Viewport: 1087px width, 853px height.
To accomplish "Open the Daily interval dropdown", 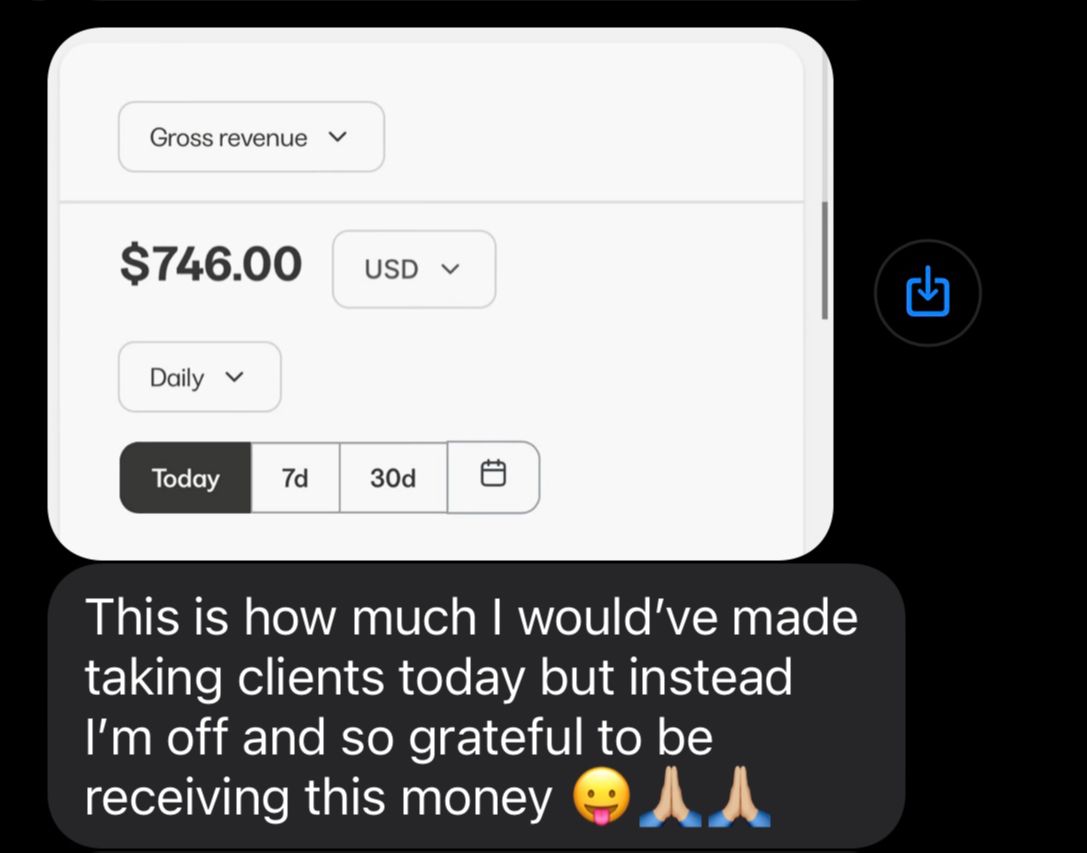I will pos(200,377).
